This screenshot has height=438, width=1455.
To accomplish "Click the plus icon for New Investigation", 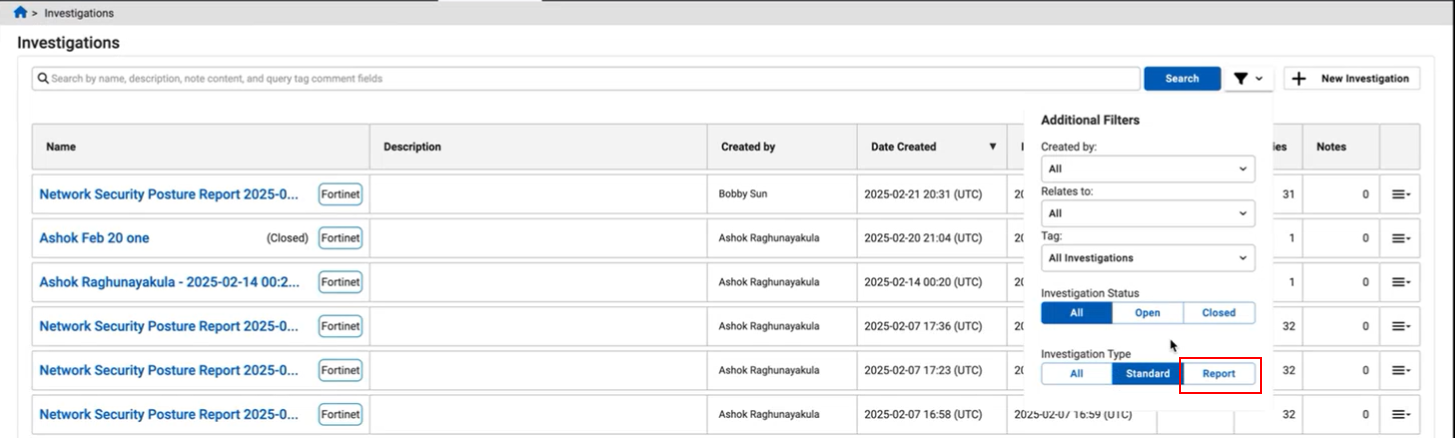I will [x=1299, y=79].
